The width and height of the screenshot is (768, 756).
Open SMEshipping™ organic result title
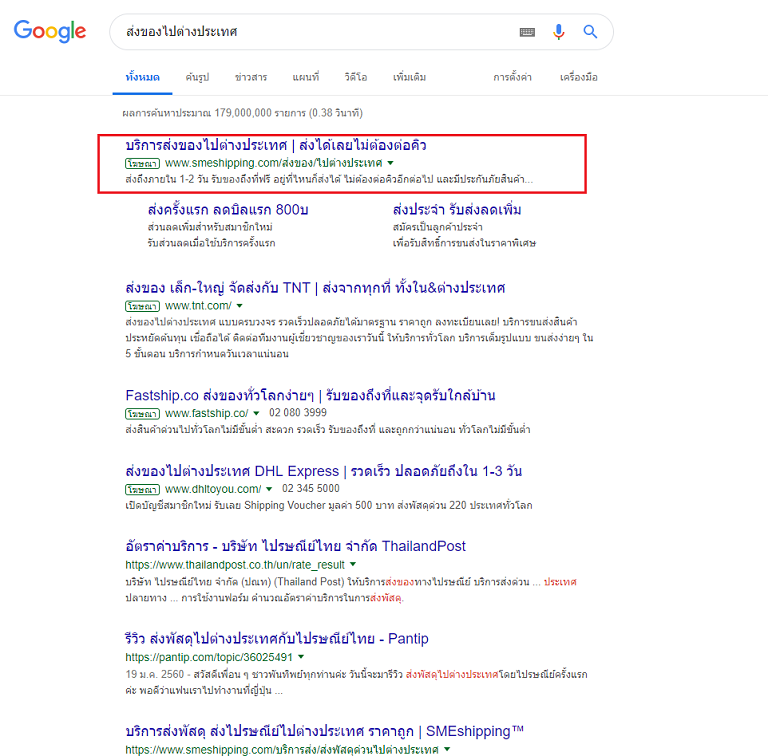[x=324, y=731]
